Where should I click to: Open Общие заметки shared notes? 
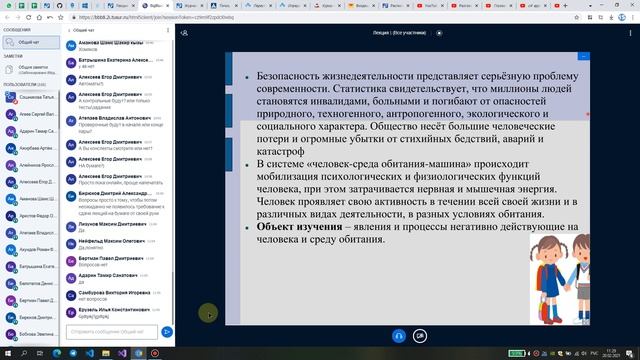click(31, 69)
